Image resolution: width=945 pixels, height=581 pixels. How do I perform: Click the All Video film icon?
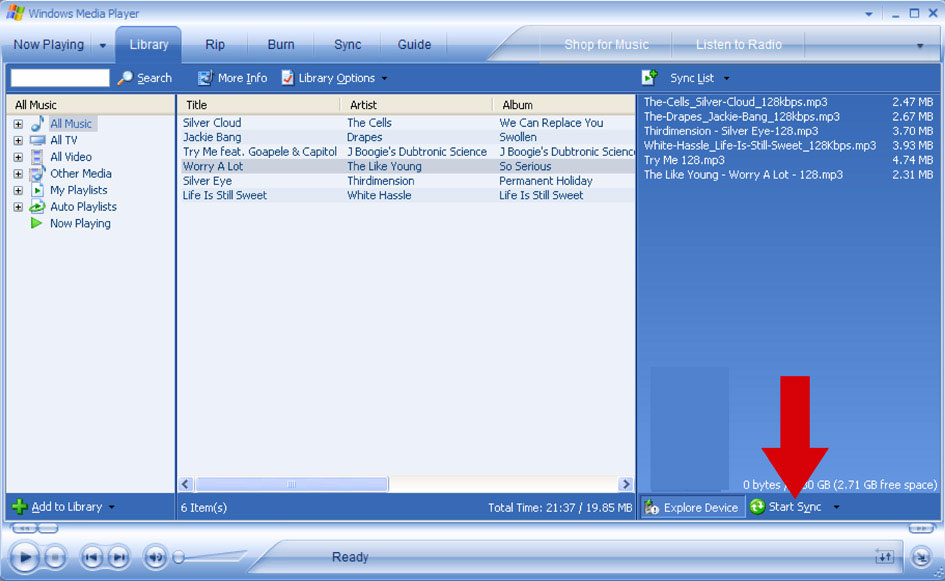[x=37, y=157]
